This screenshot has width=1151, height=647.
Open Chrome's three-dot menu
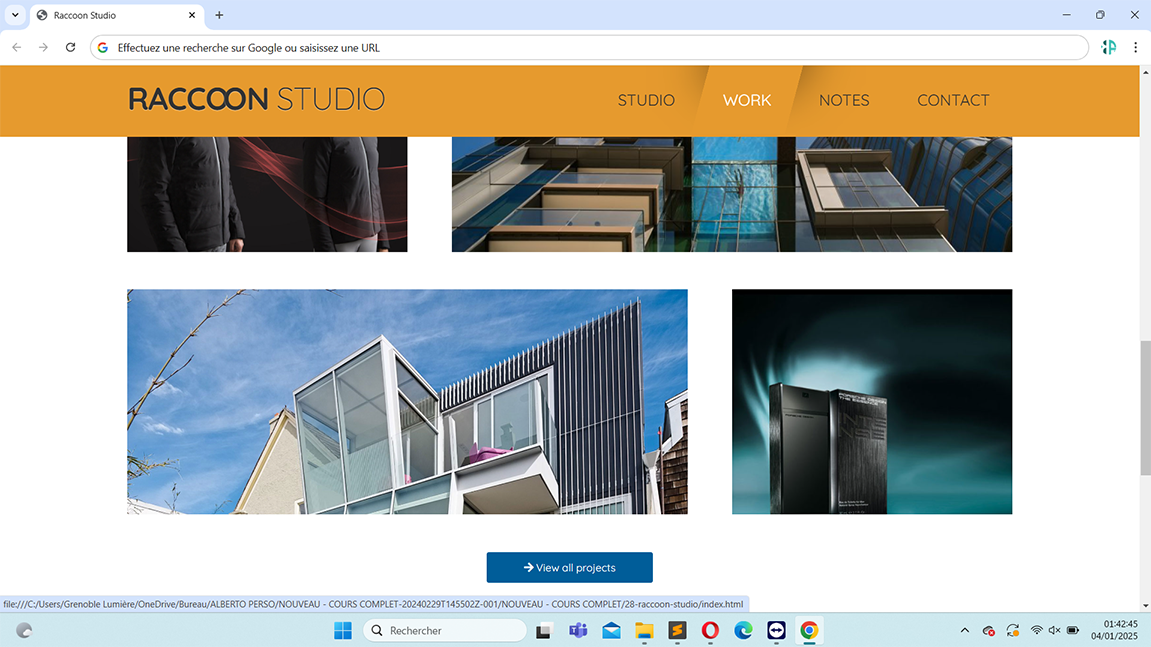point(1135,47)
